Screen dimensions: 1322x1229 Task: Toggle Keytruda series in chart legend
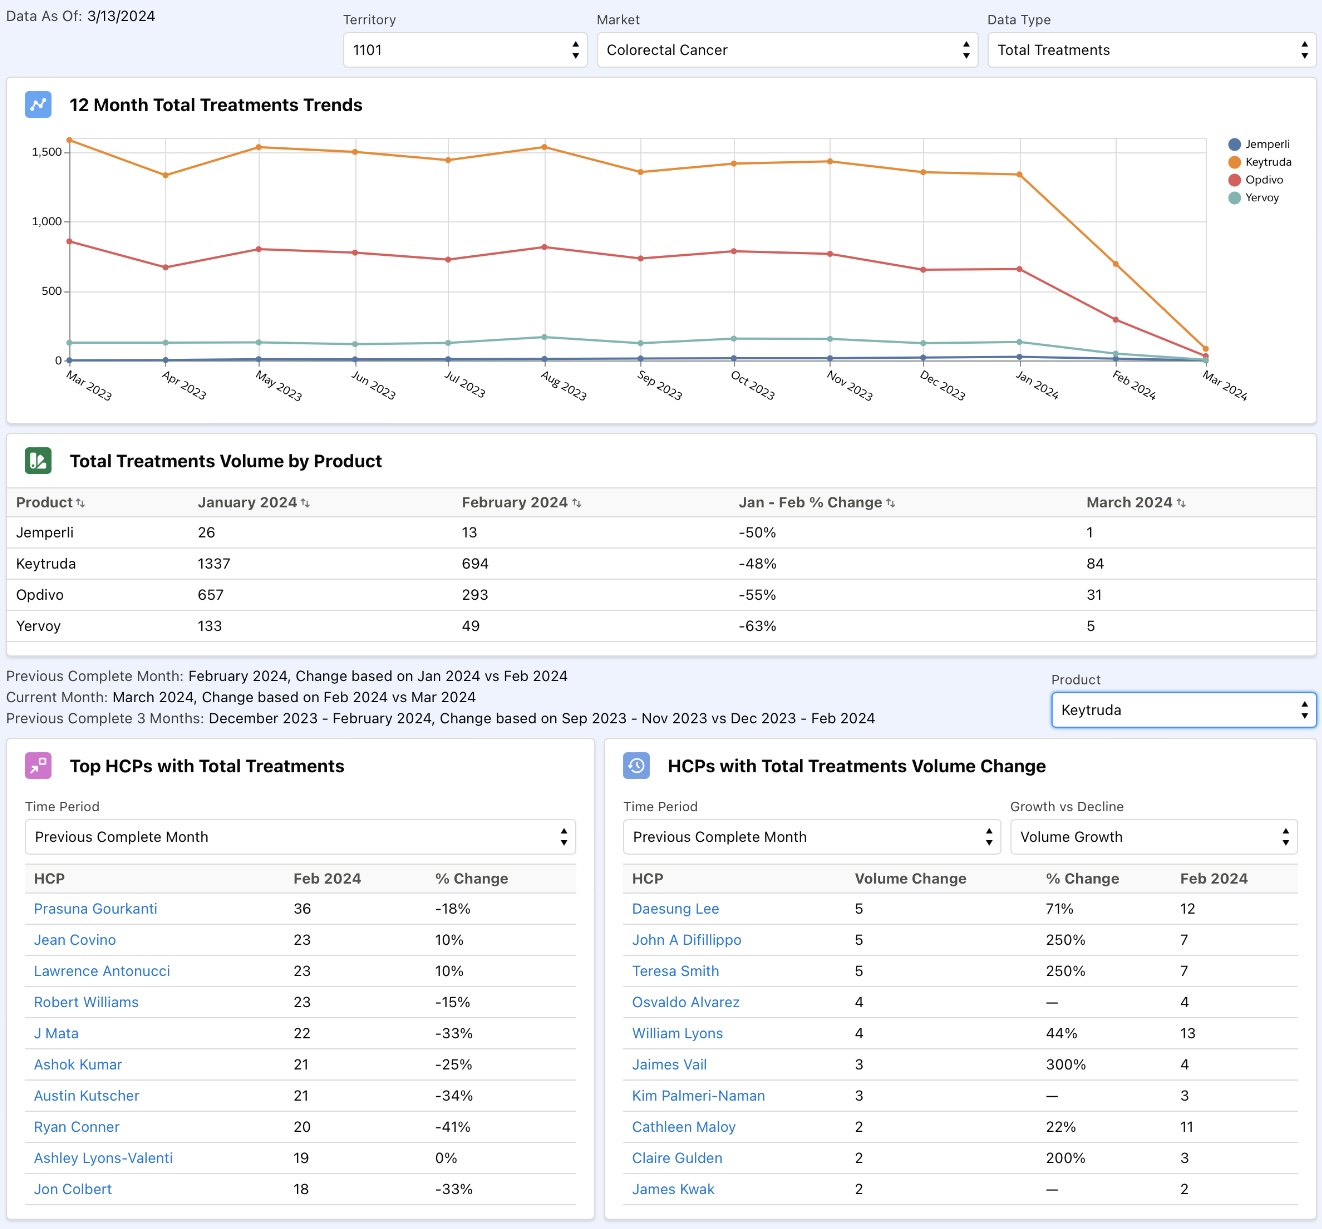coord(1267,162)
